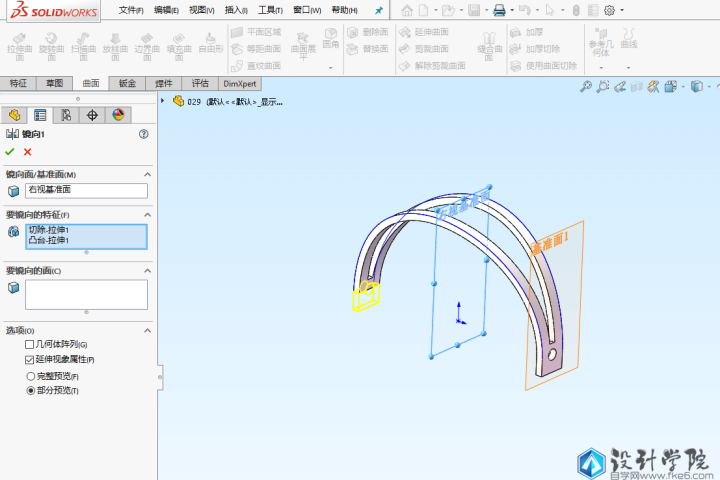Image resolution: width=720 pixels, height=480 pixels.
Task: Switch to the 特征 tab
Action: pyautogui.click(x=18, y=83)
